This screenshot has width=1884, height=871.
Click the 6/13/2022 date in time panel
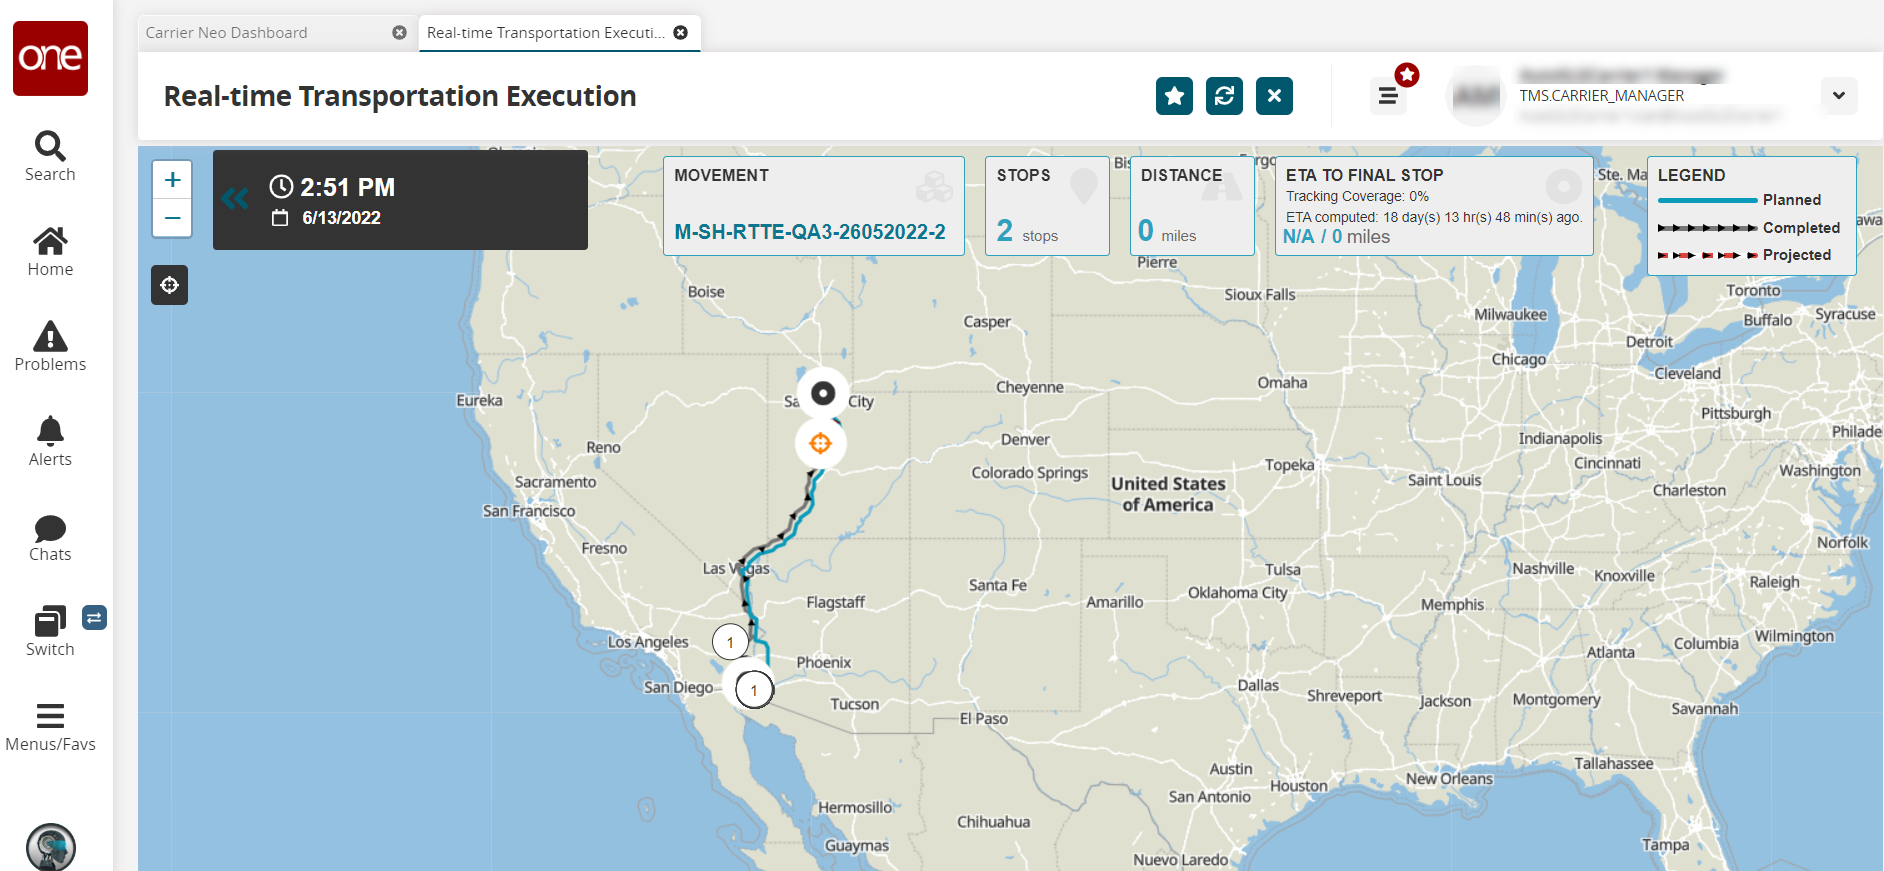(341, 218)
